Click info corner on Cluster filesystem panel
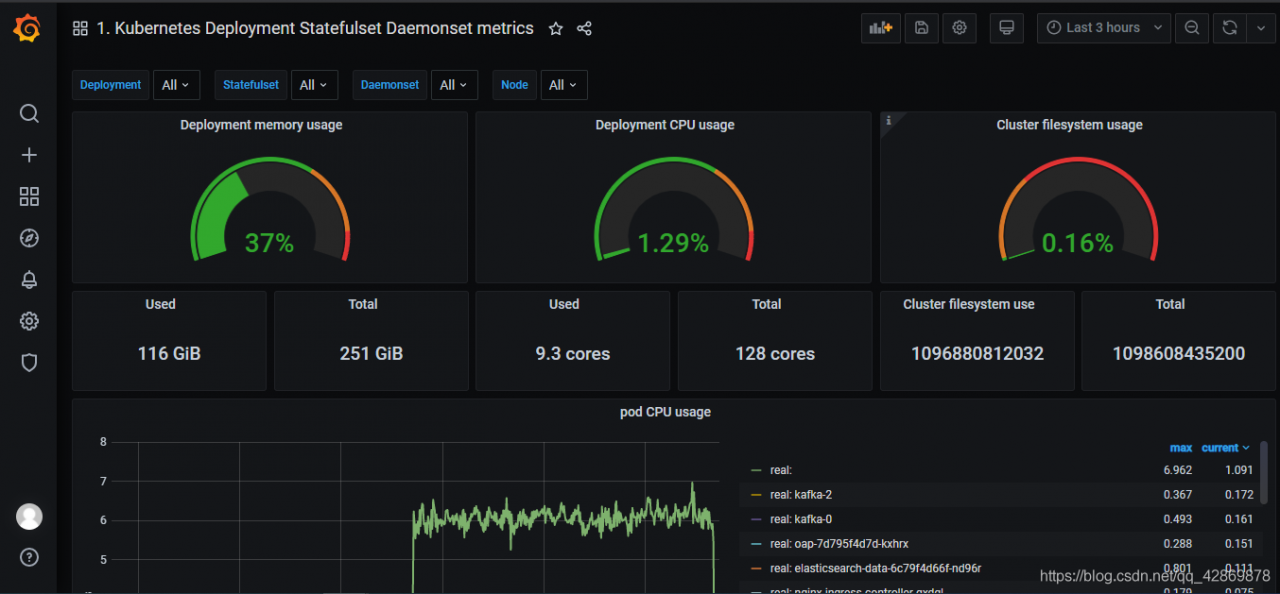The width and height of the screenshot is (1280, 594). [x=889, y=121]
